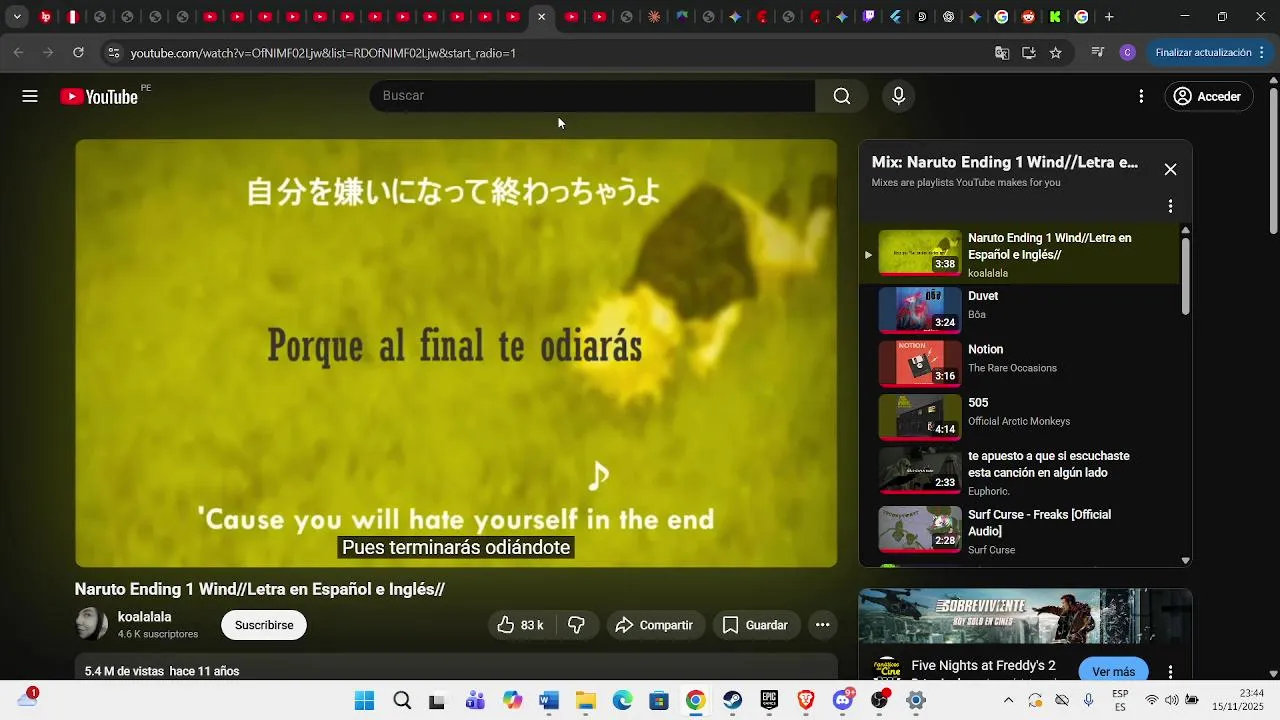
Task: Open Epic Games Launcher from taskbar
Action: tap(769, 701)
